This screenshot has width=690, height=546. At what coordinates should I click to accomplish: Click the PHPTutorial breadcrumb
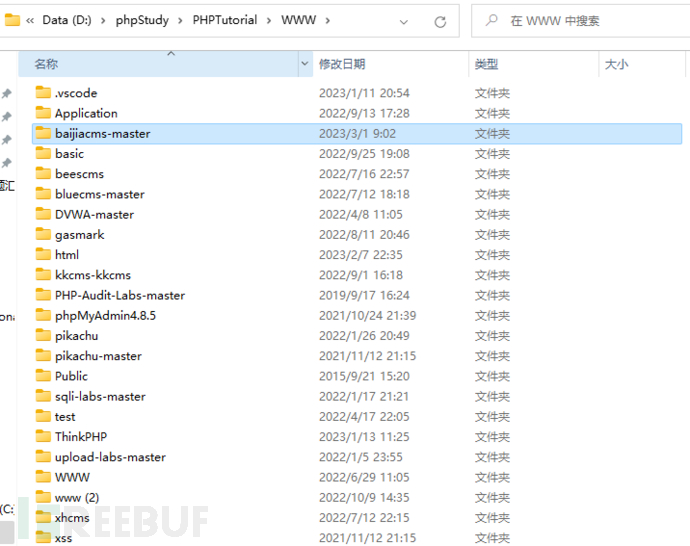[x=225, y=20]
